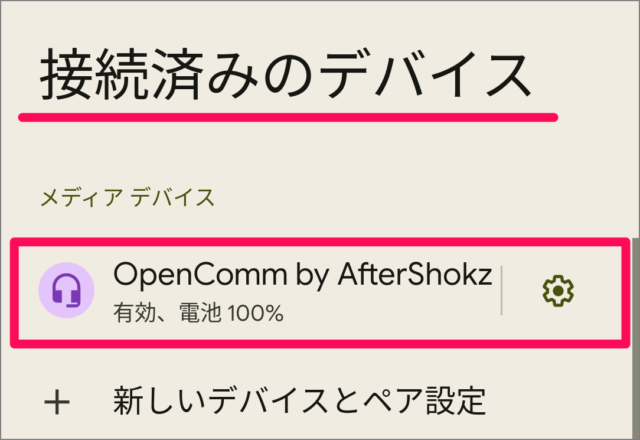The width and height of the screenshot is (640, 440).
Task: Click the メディア デバイス section header
Action: [127, 197]
